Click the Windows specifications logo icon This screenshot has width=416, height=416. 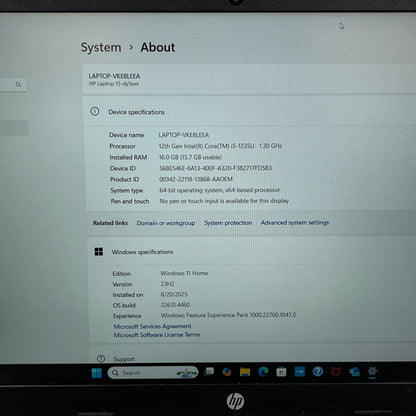coord(99,252)
